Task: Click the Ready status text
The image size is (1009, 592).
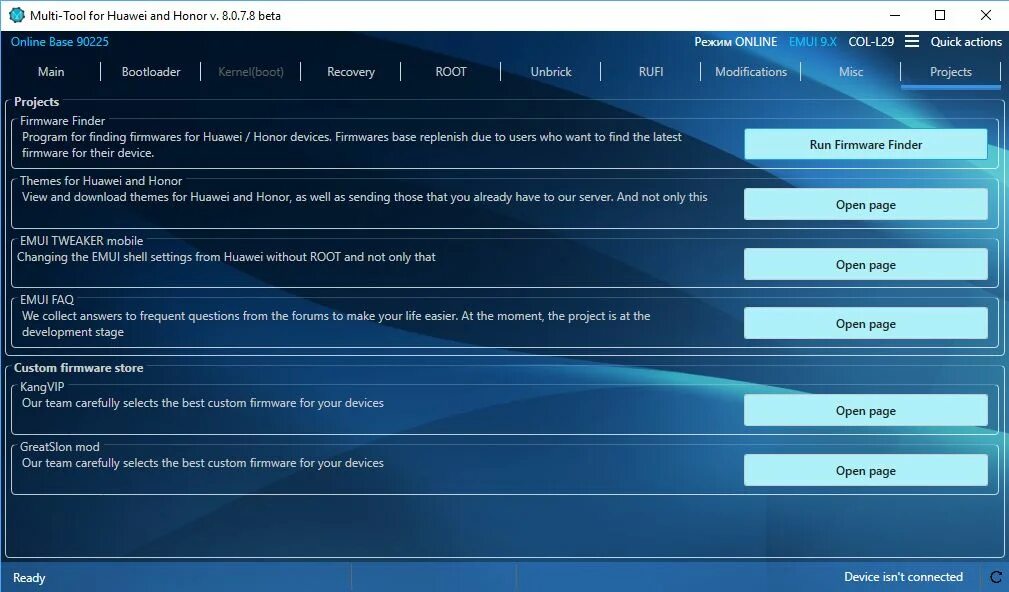Action: click(29, 578)
